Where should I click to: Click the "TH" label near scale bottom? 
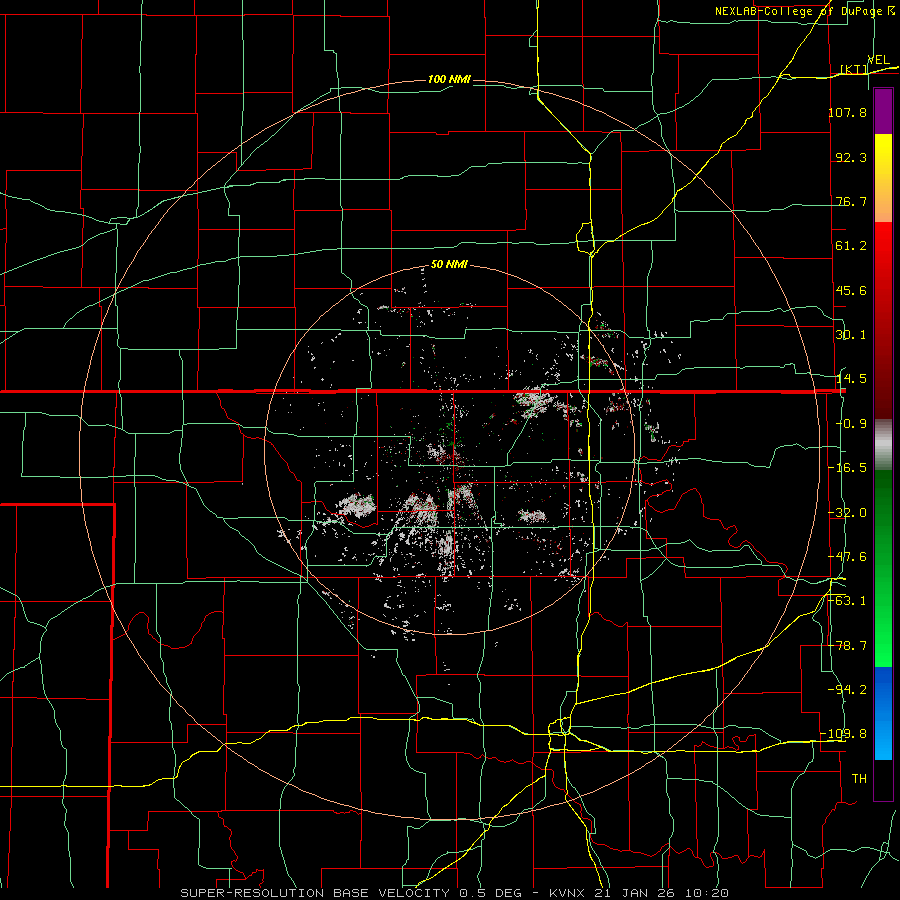pyautogui.click(x=859, y=779)
